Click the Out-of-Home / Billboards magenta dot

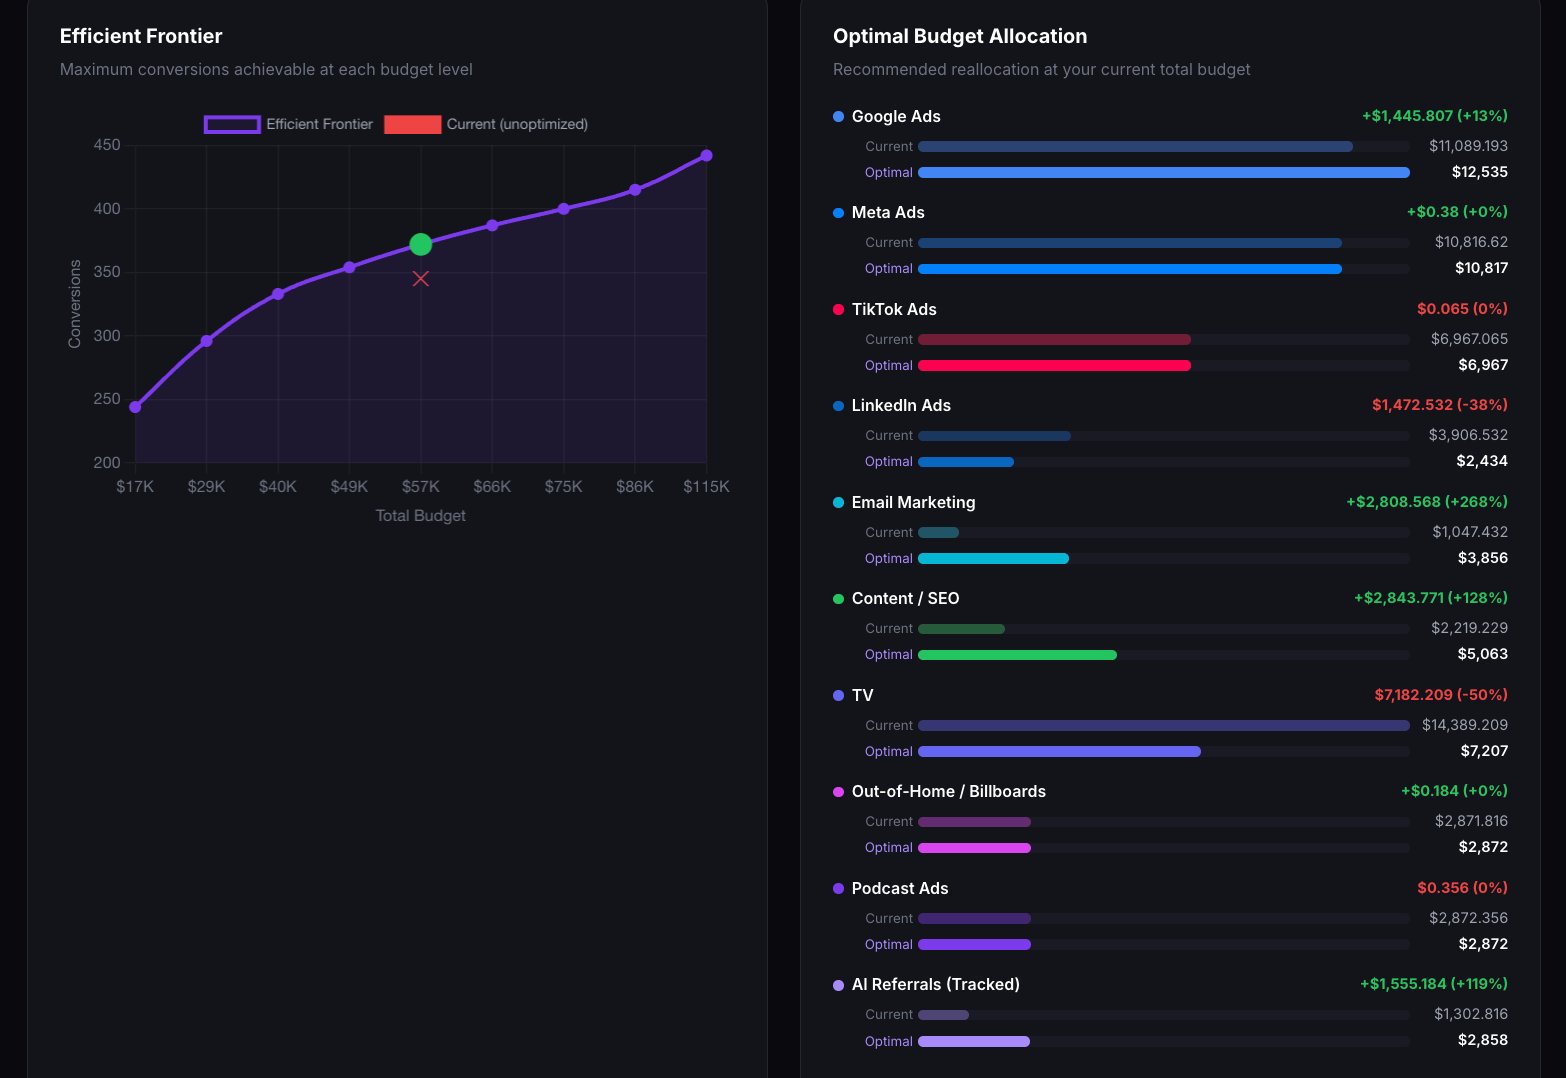click(838, 792)
